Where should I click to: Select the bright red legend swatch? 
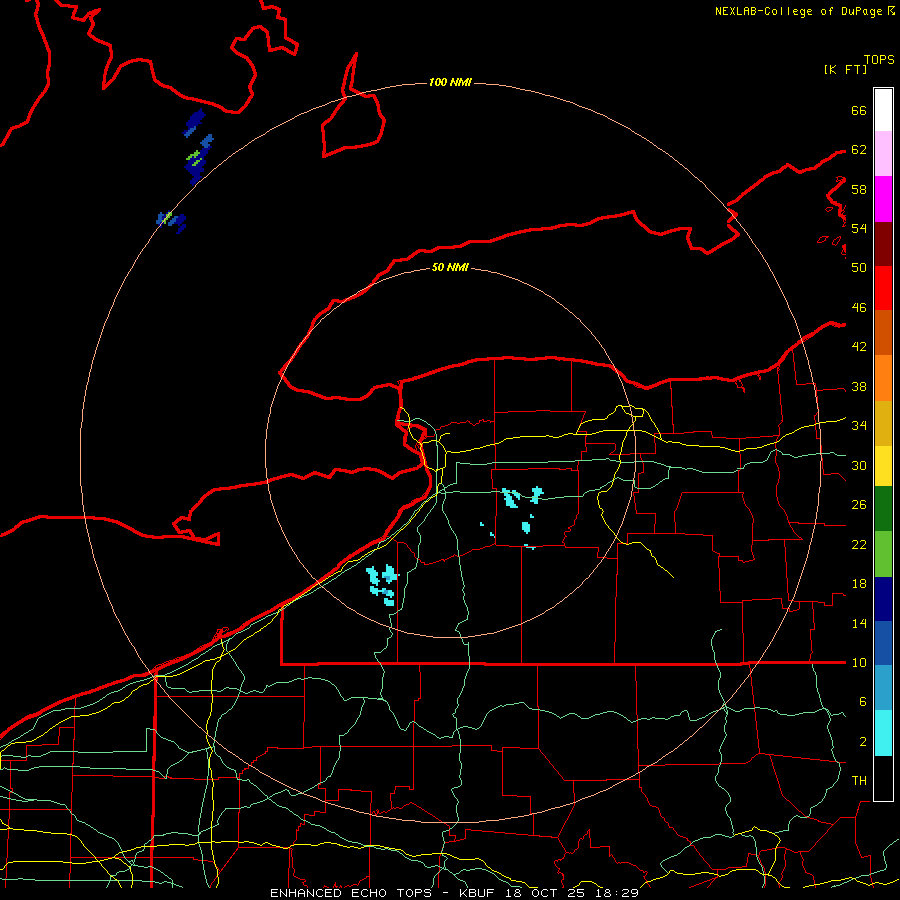(883, 288)
